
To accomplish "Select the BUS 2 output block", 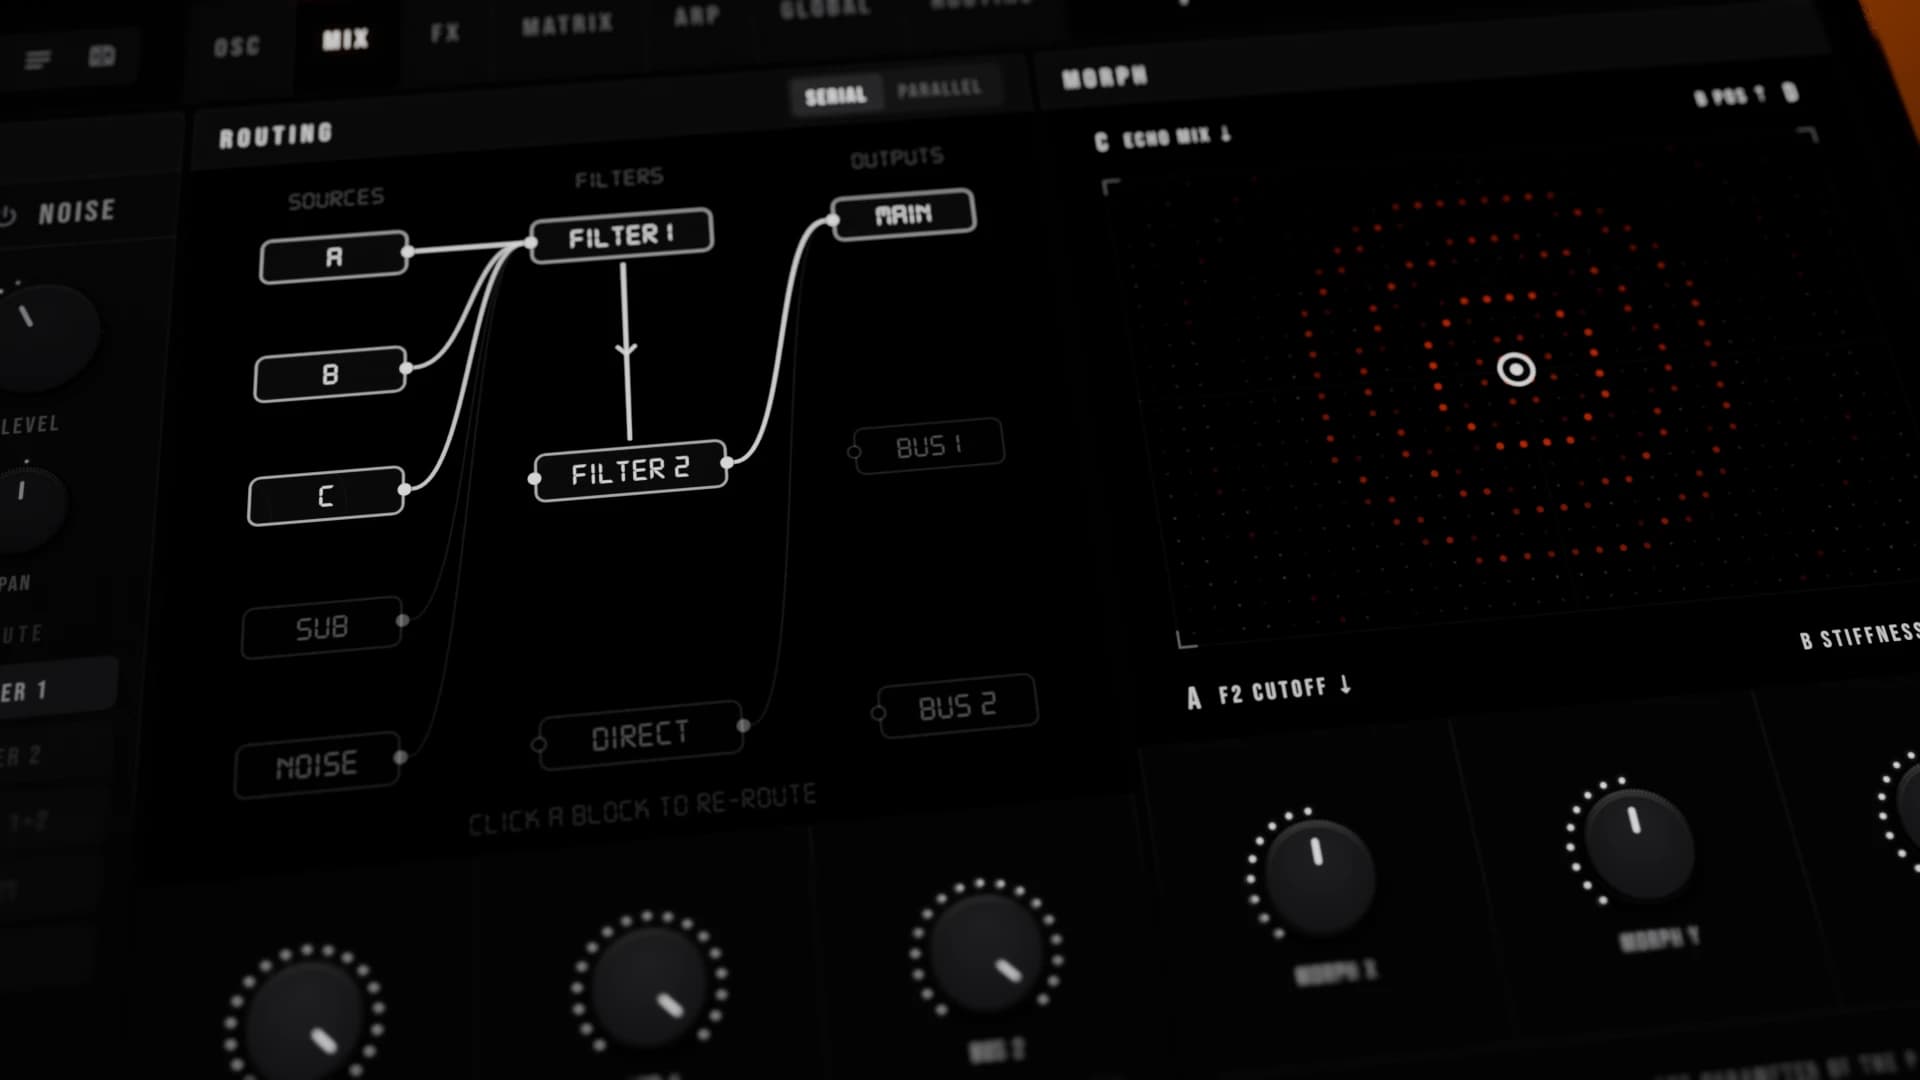I will pos(957,707).
